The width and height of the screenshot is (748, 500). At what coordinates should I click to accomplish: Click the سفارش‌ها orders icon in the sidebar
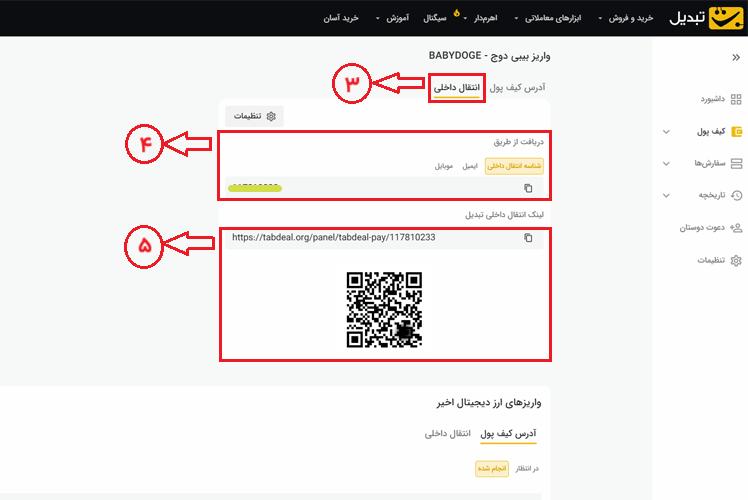tap(736, 163)
